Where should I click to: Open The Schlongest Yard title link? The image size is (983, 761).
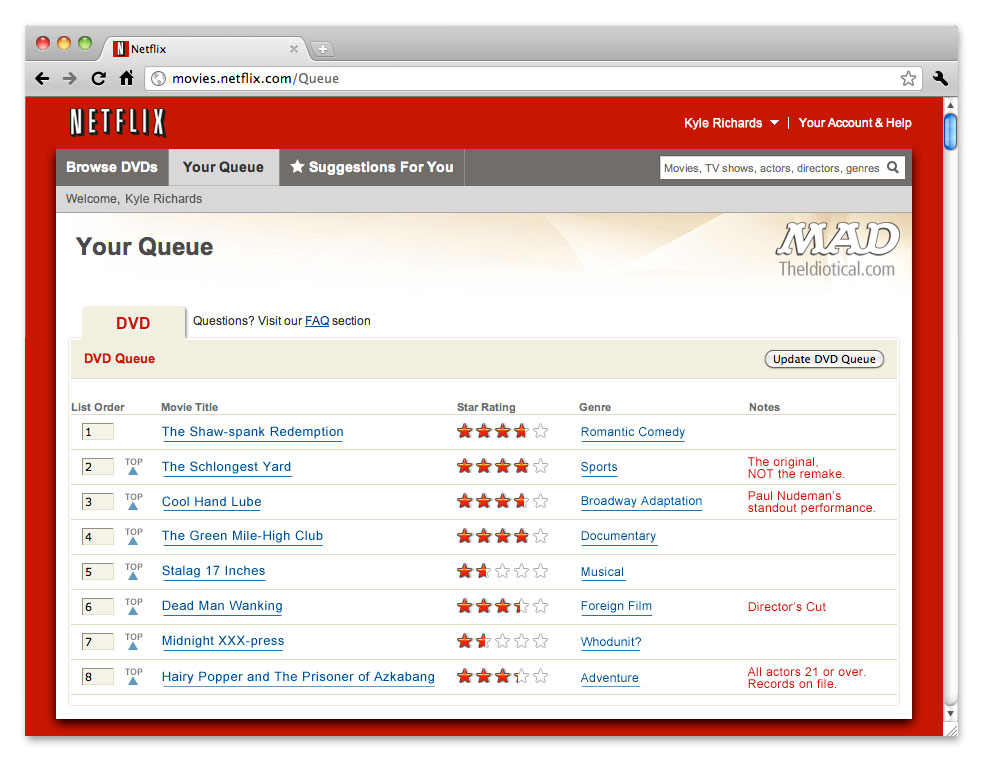click(226, 467)
